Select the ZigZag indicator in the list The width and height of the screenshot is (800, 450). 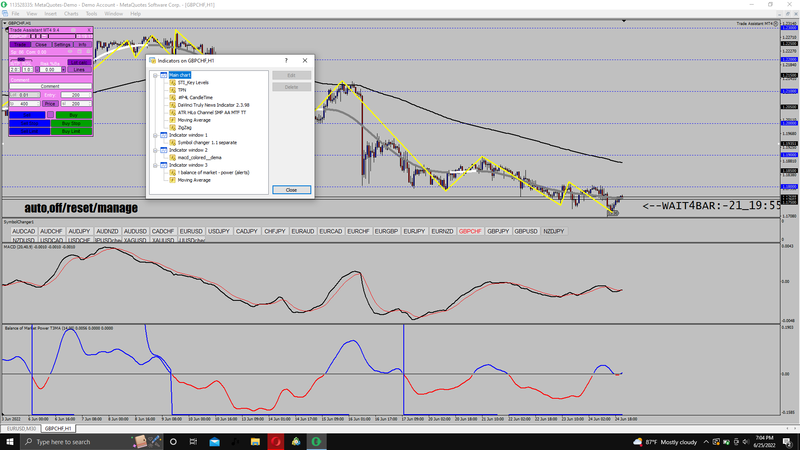183,127
